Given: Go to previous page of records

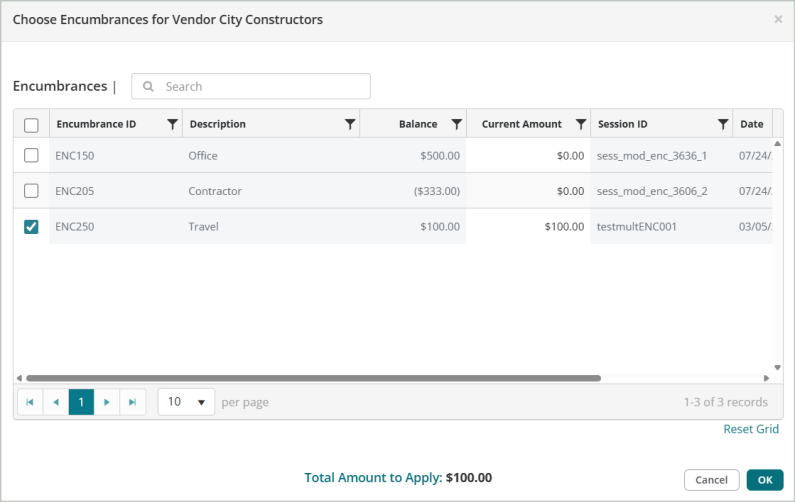Looking at the screenshot, I should [x=56, y=402].
